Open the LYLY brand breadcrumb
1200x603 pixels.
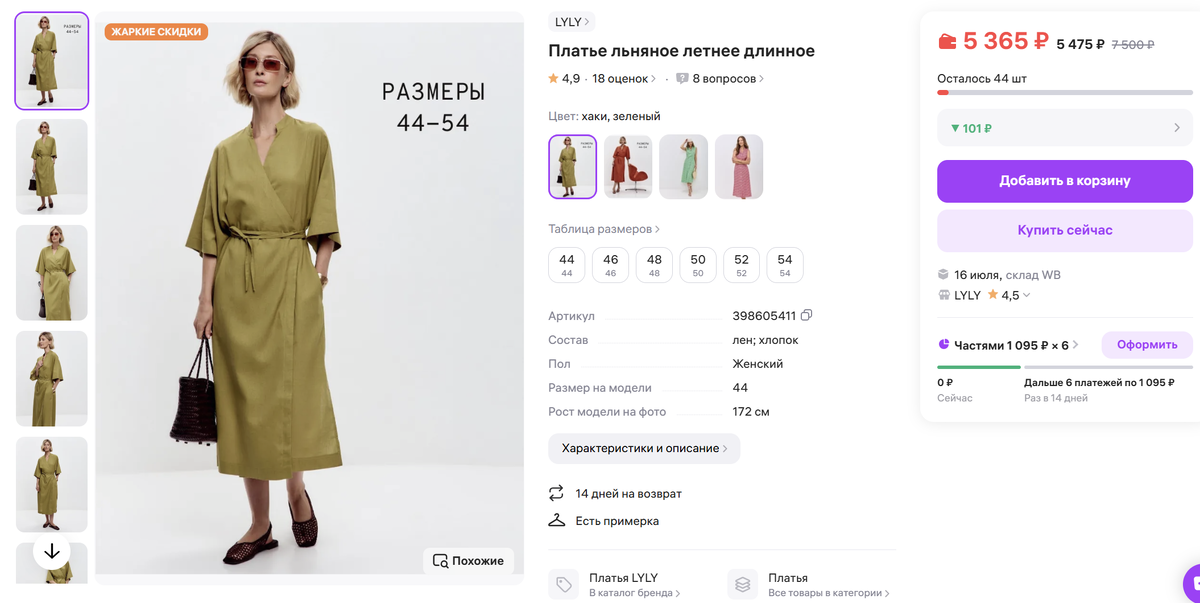click(573, 21)
